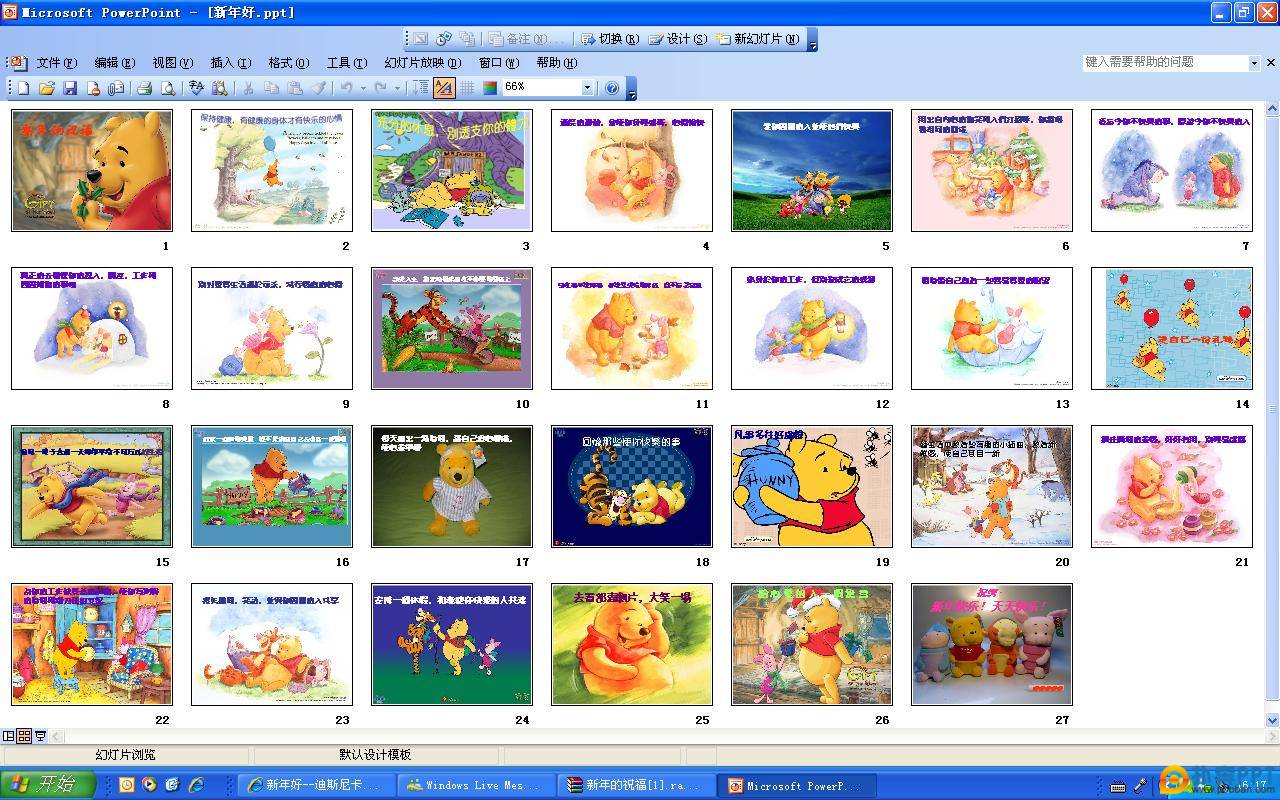Screen dimensions: 1280x800
Task: Open the 文件 menu
Action: tap(56, 63)
